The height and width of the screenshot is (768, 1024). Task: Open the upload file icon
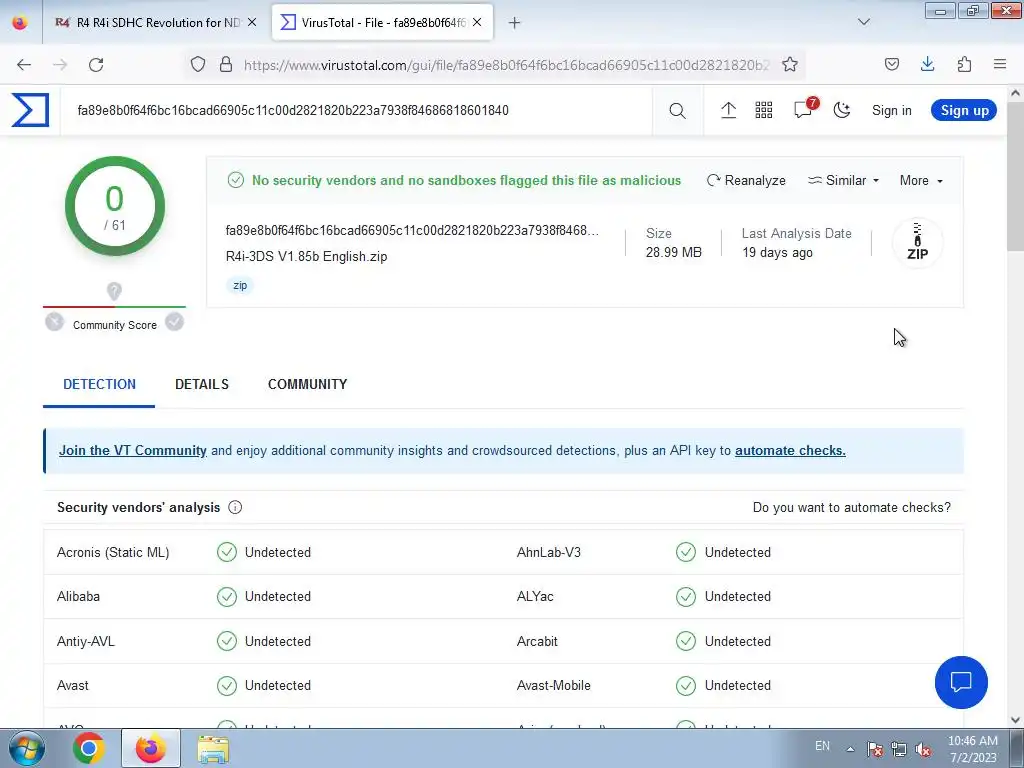(x=728, y=110)
